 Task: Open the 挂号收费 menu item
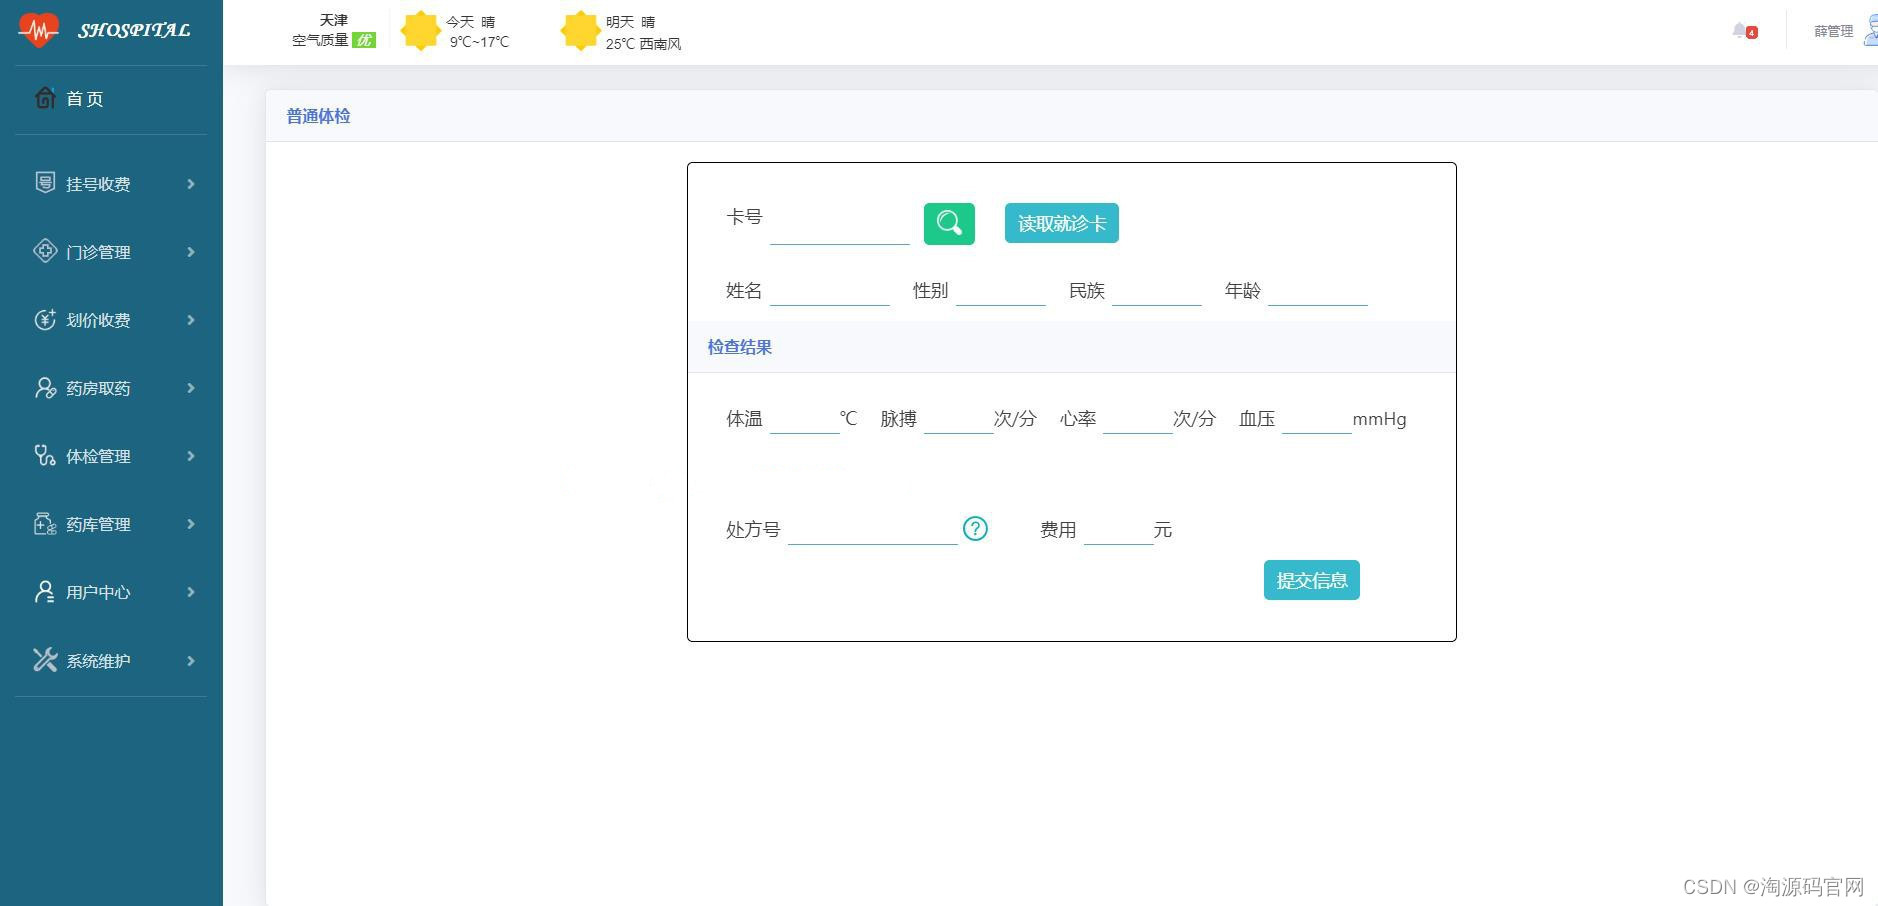[x=111, y=184]
